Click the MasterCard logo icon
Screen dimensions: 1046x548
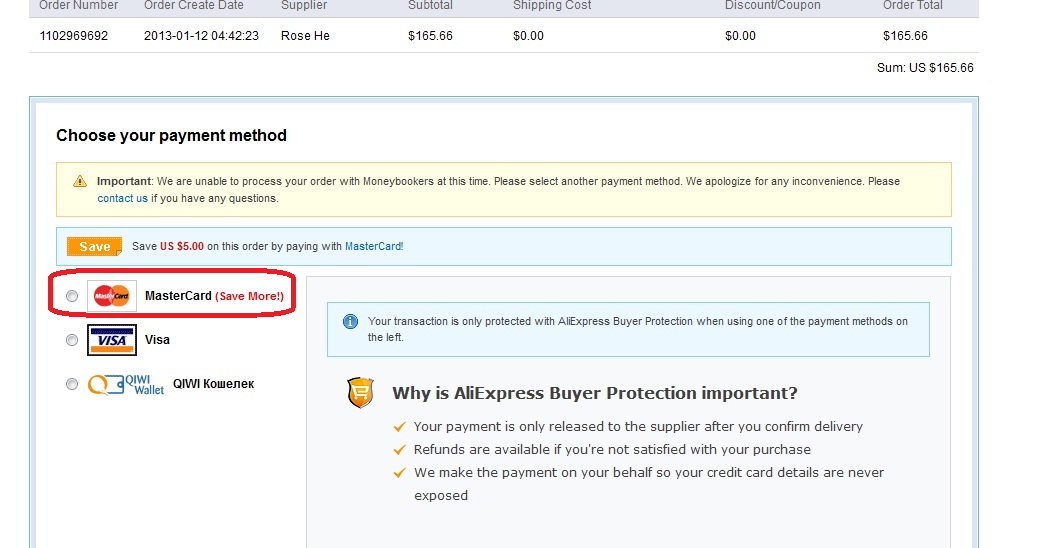coord(112,296)
